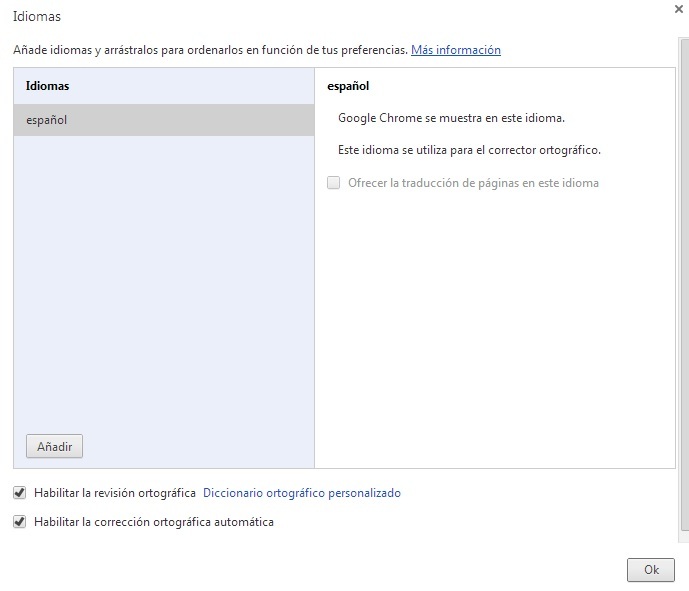Viewport: 689px width, 591px height.
Task: Tick the page translation offer checkbox box
Action: click(x=334, y=183)
